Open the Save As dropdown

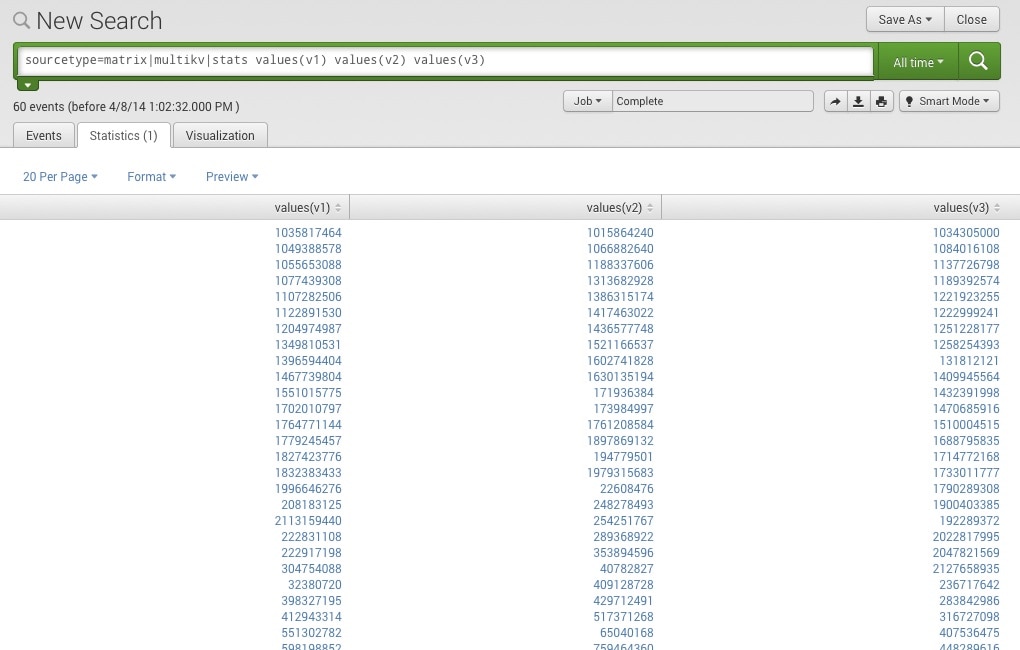904,19
